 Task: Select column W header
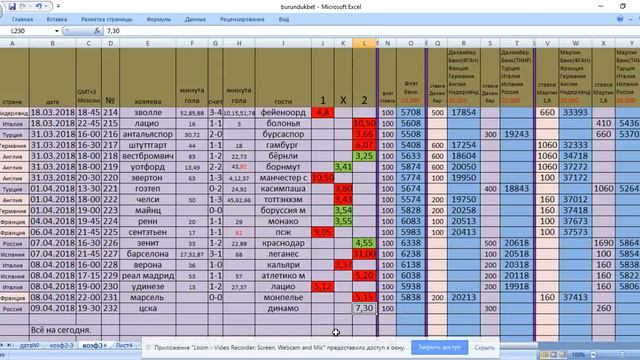tap(576, 43)
